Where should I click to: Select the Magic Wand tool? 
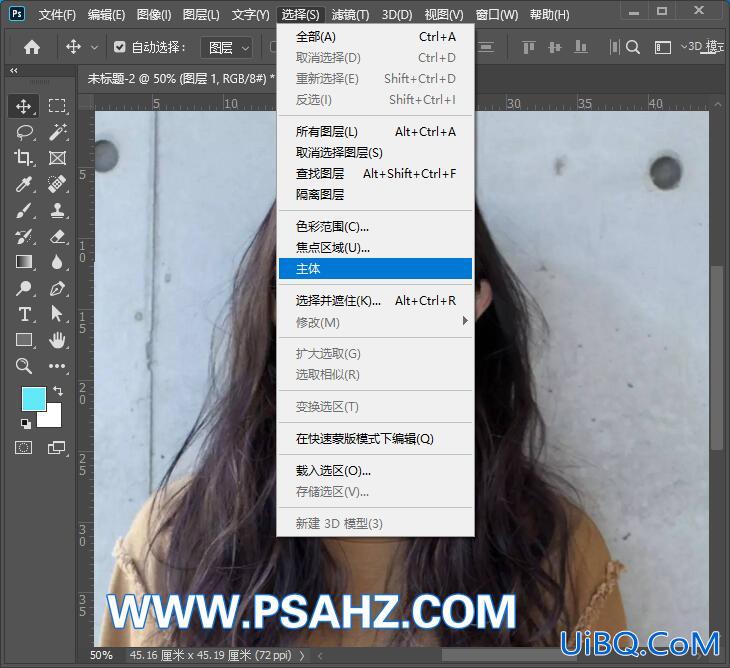point(57,132)
